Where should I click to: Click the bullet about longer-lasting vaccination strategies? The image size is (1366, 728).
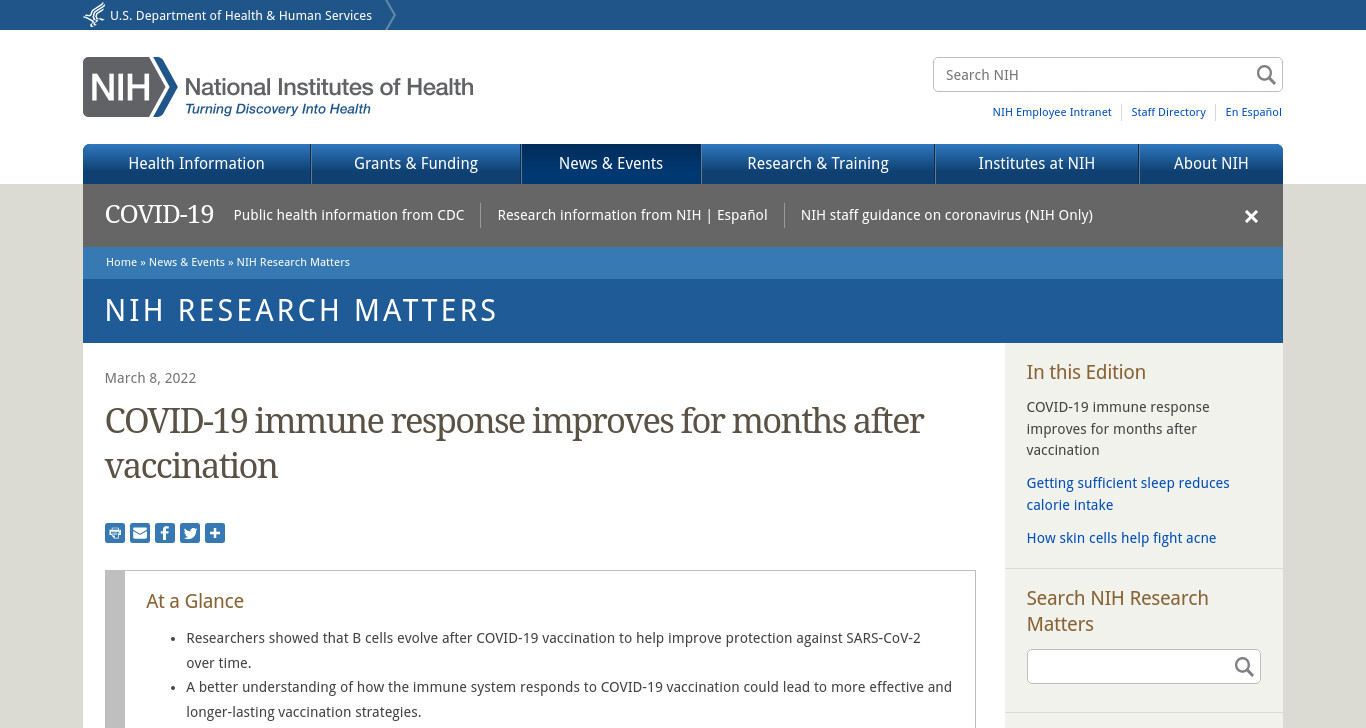[569, 700]
